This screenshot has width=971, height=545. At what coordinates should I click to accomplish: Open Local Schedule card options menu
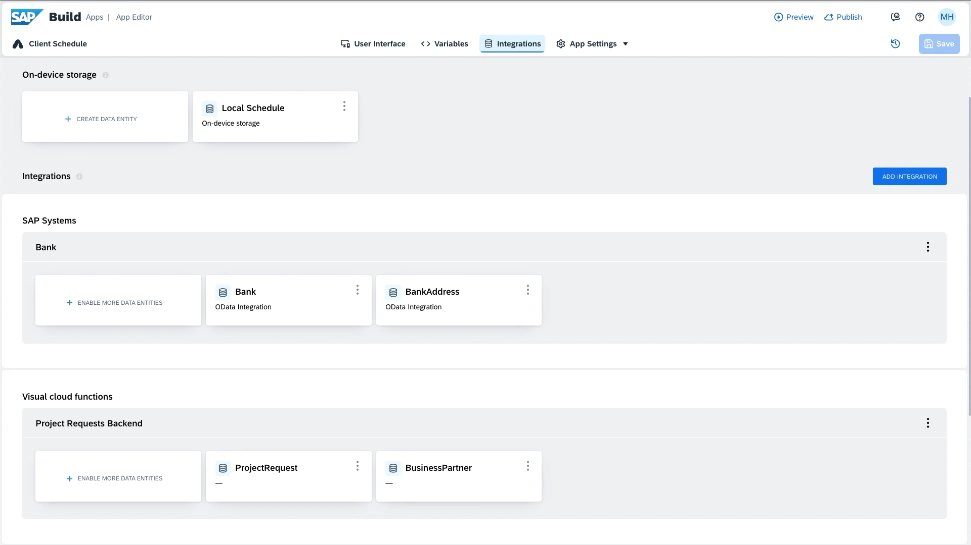pos(344,107)
